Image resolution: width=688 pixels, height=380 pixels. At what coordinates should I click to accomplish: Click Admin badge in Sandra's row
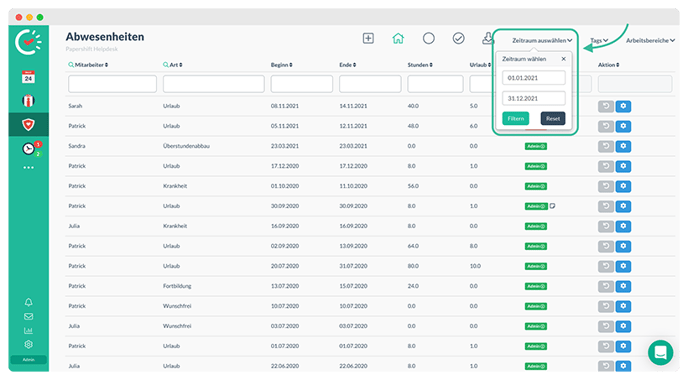click(536, 146)
